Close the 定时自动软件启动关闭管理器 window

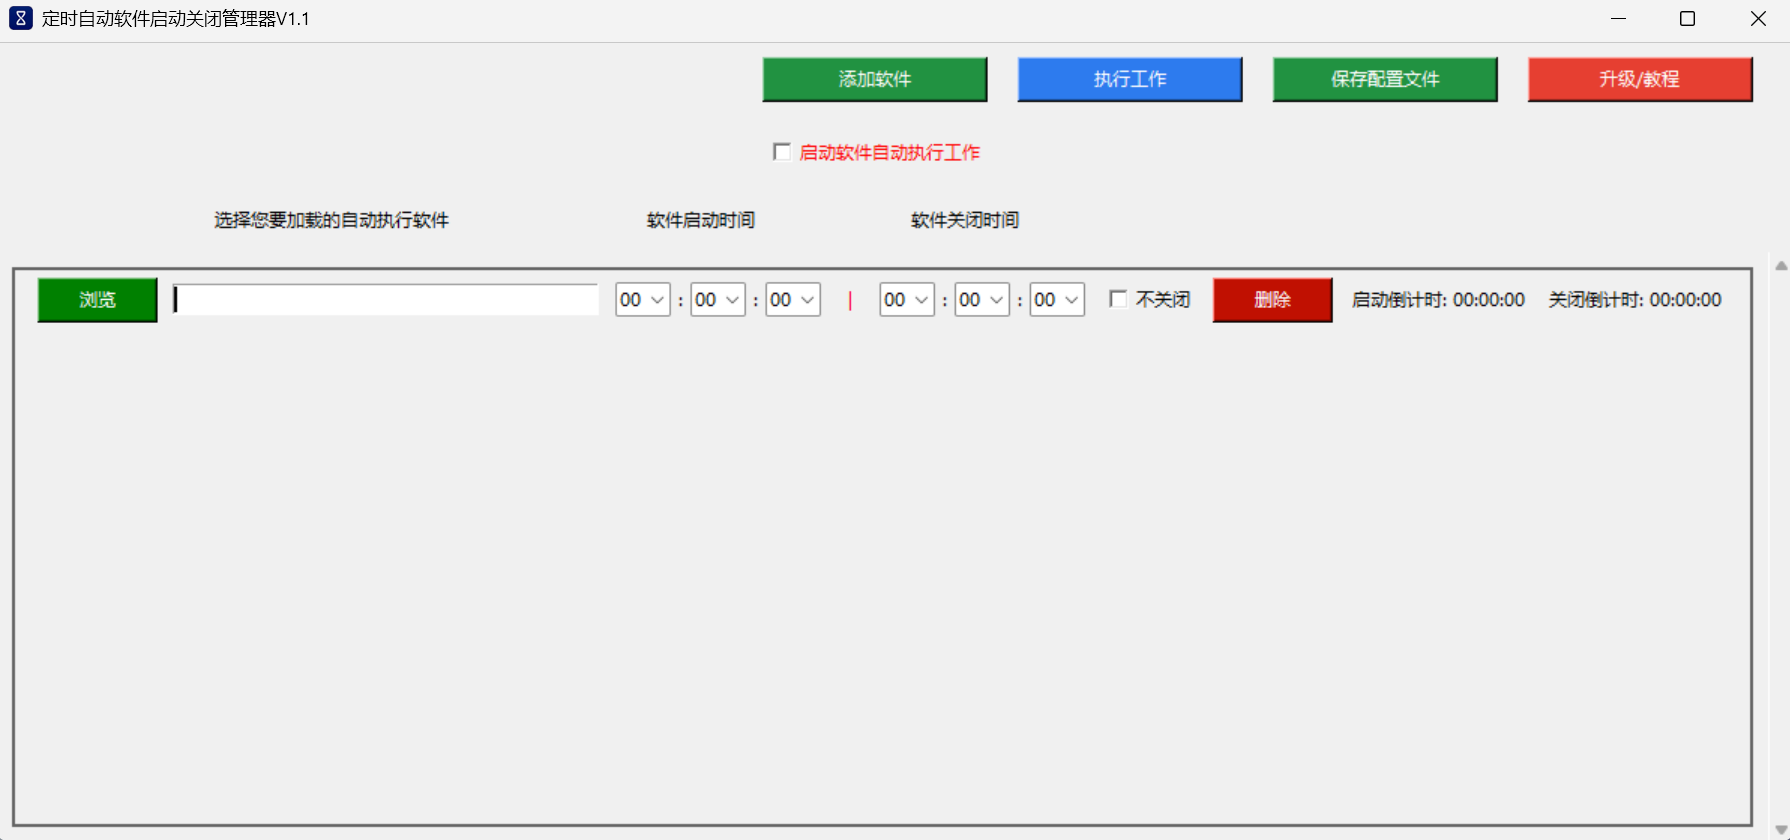[1758, 19]
